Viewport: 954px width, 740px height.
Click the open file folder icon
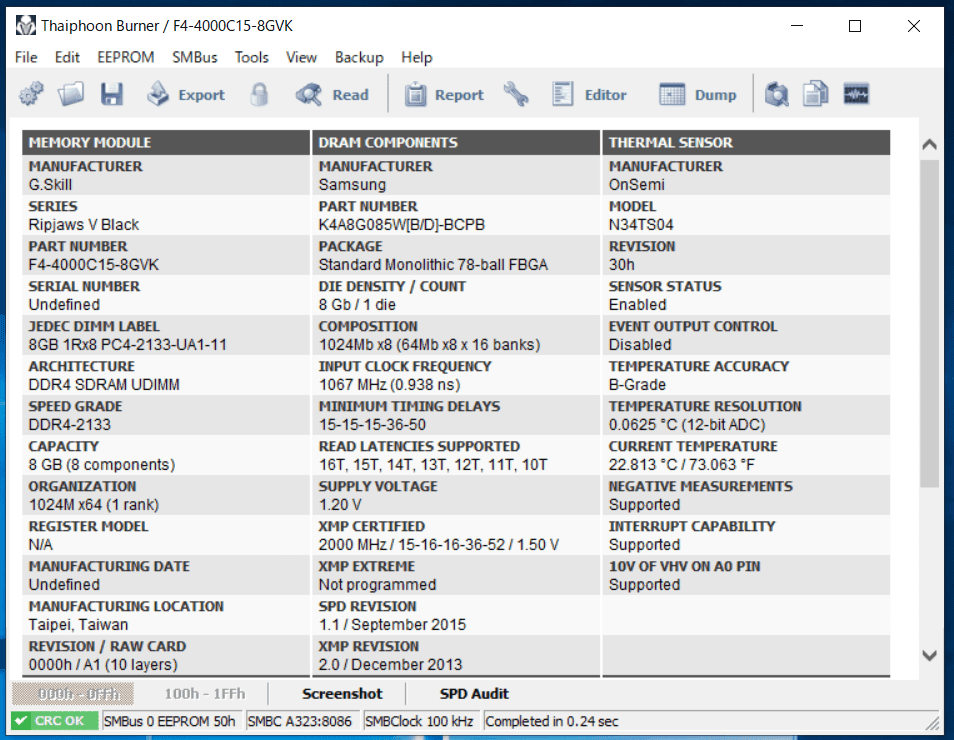point(71,94)
